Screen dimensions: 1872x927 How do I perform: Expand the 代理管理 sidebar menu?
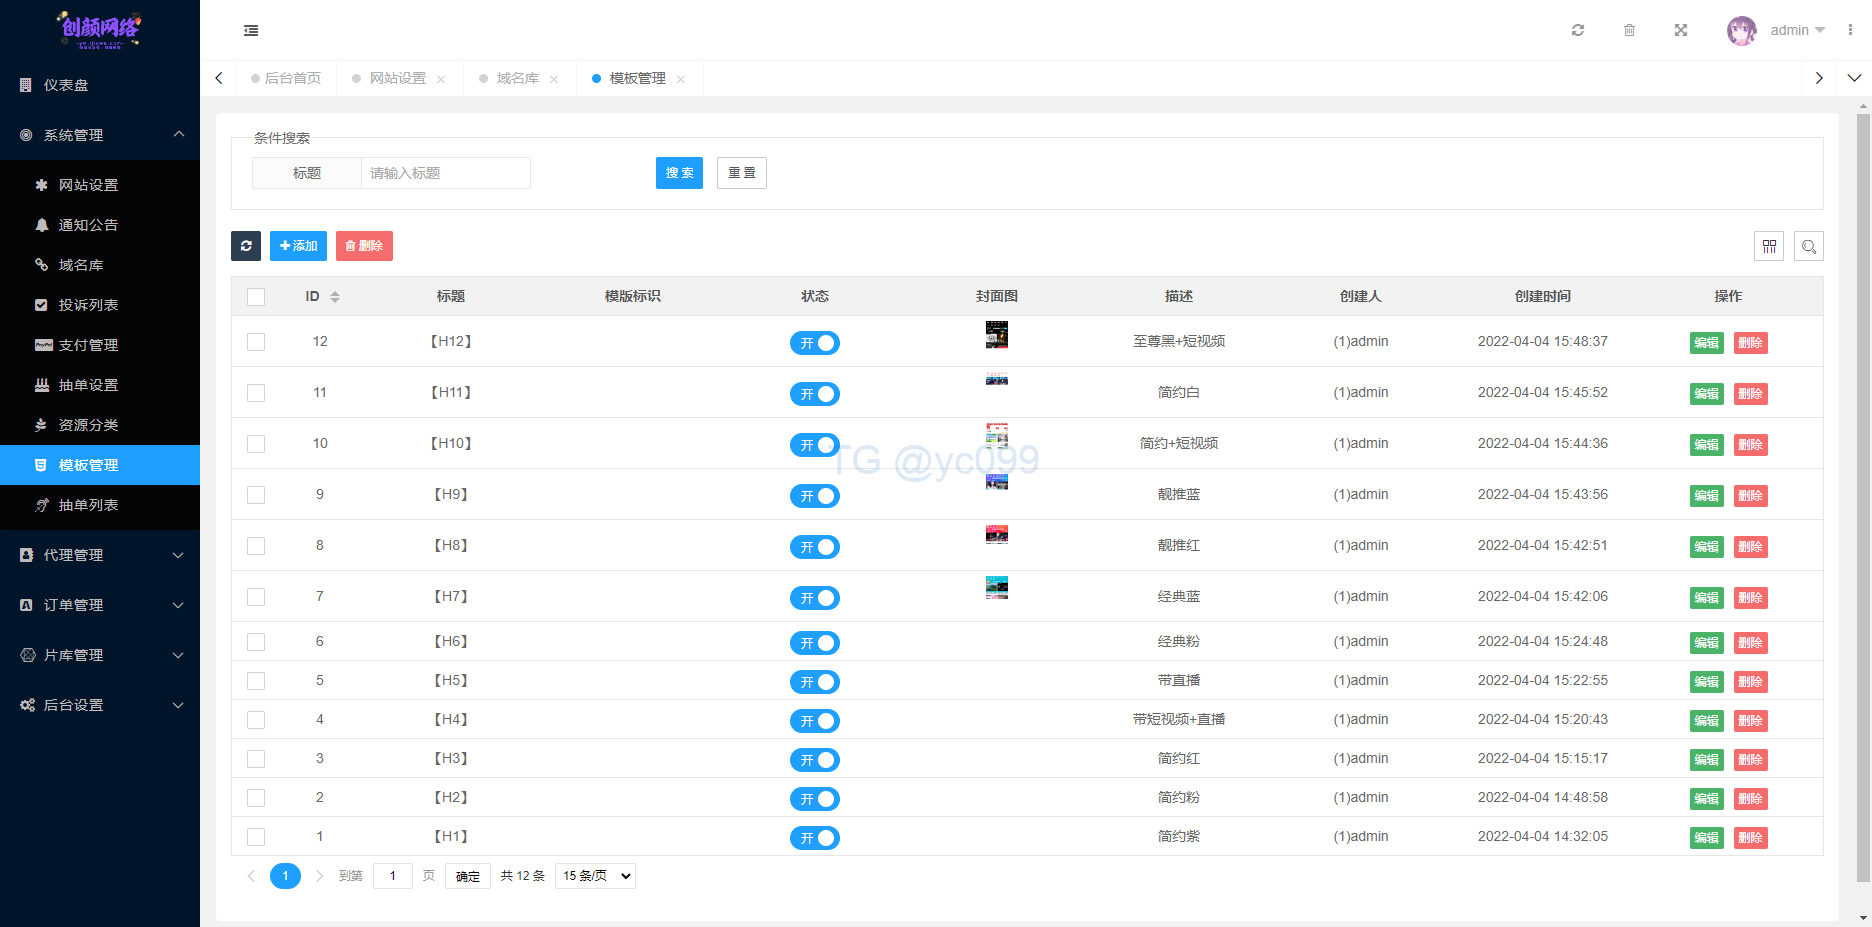[100, 555]
